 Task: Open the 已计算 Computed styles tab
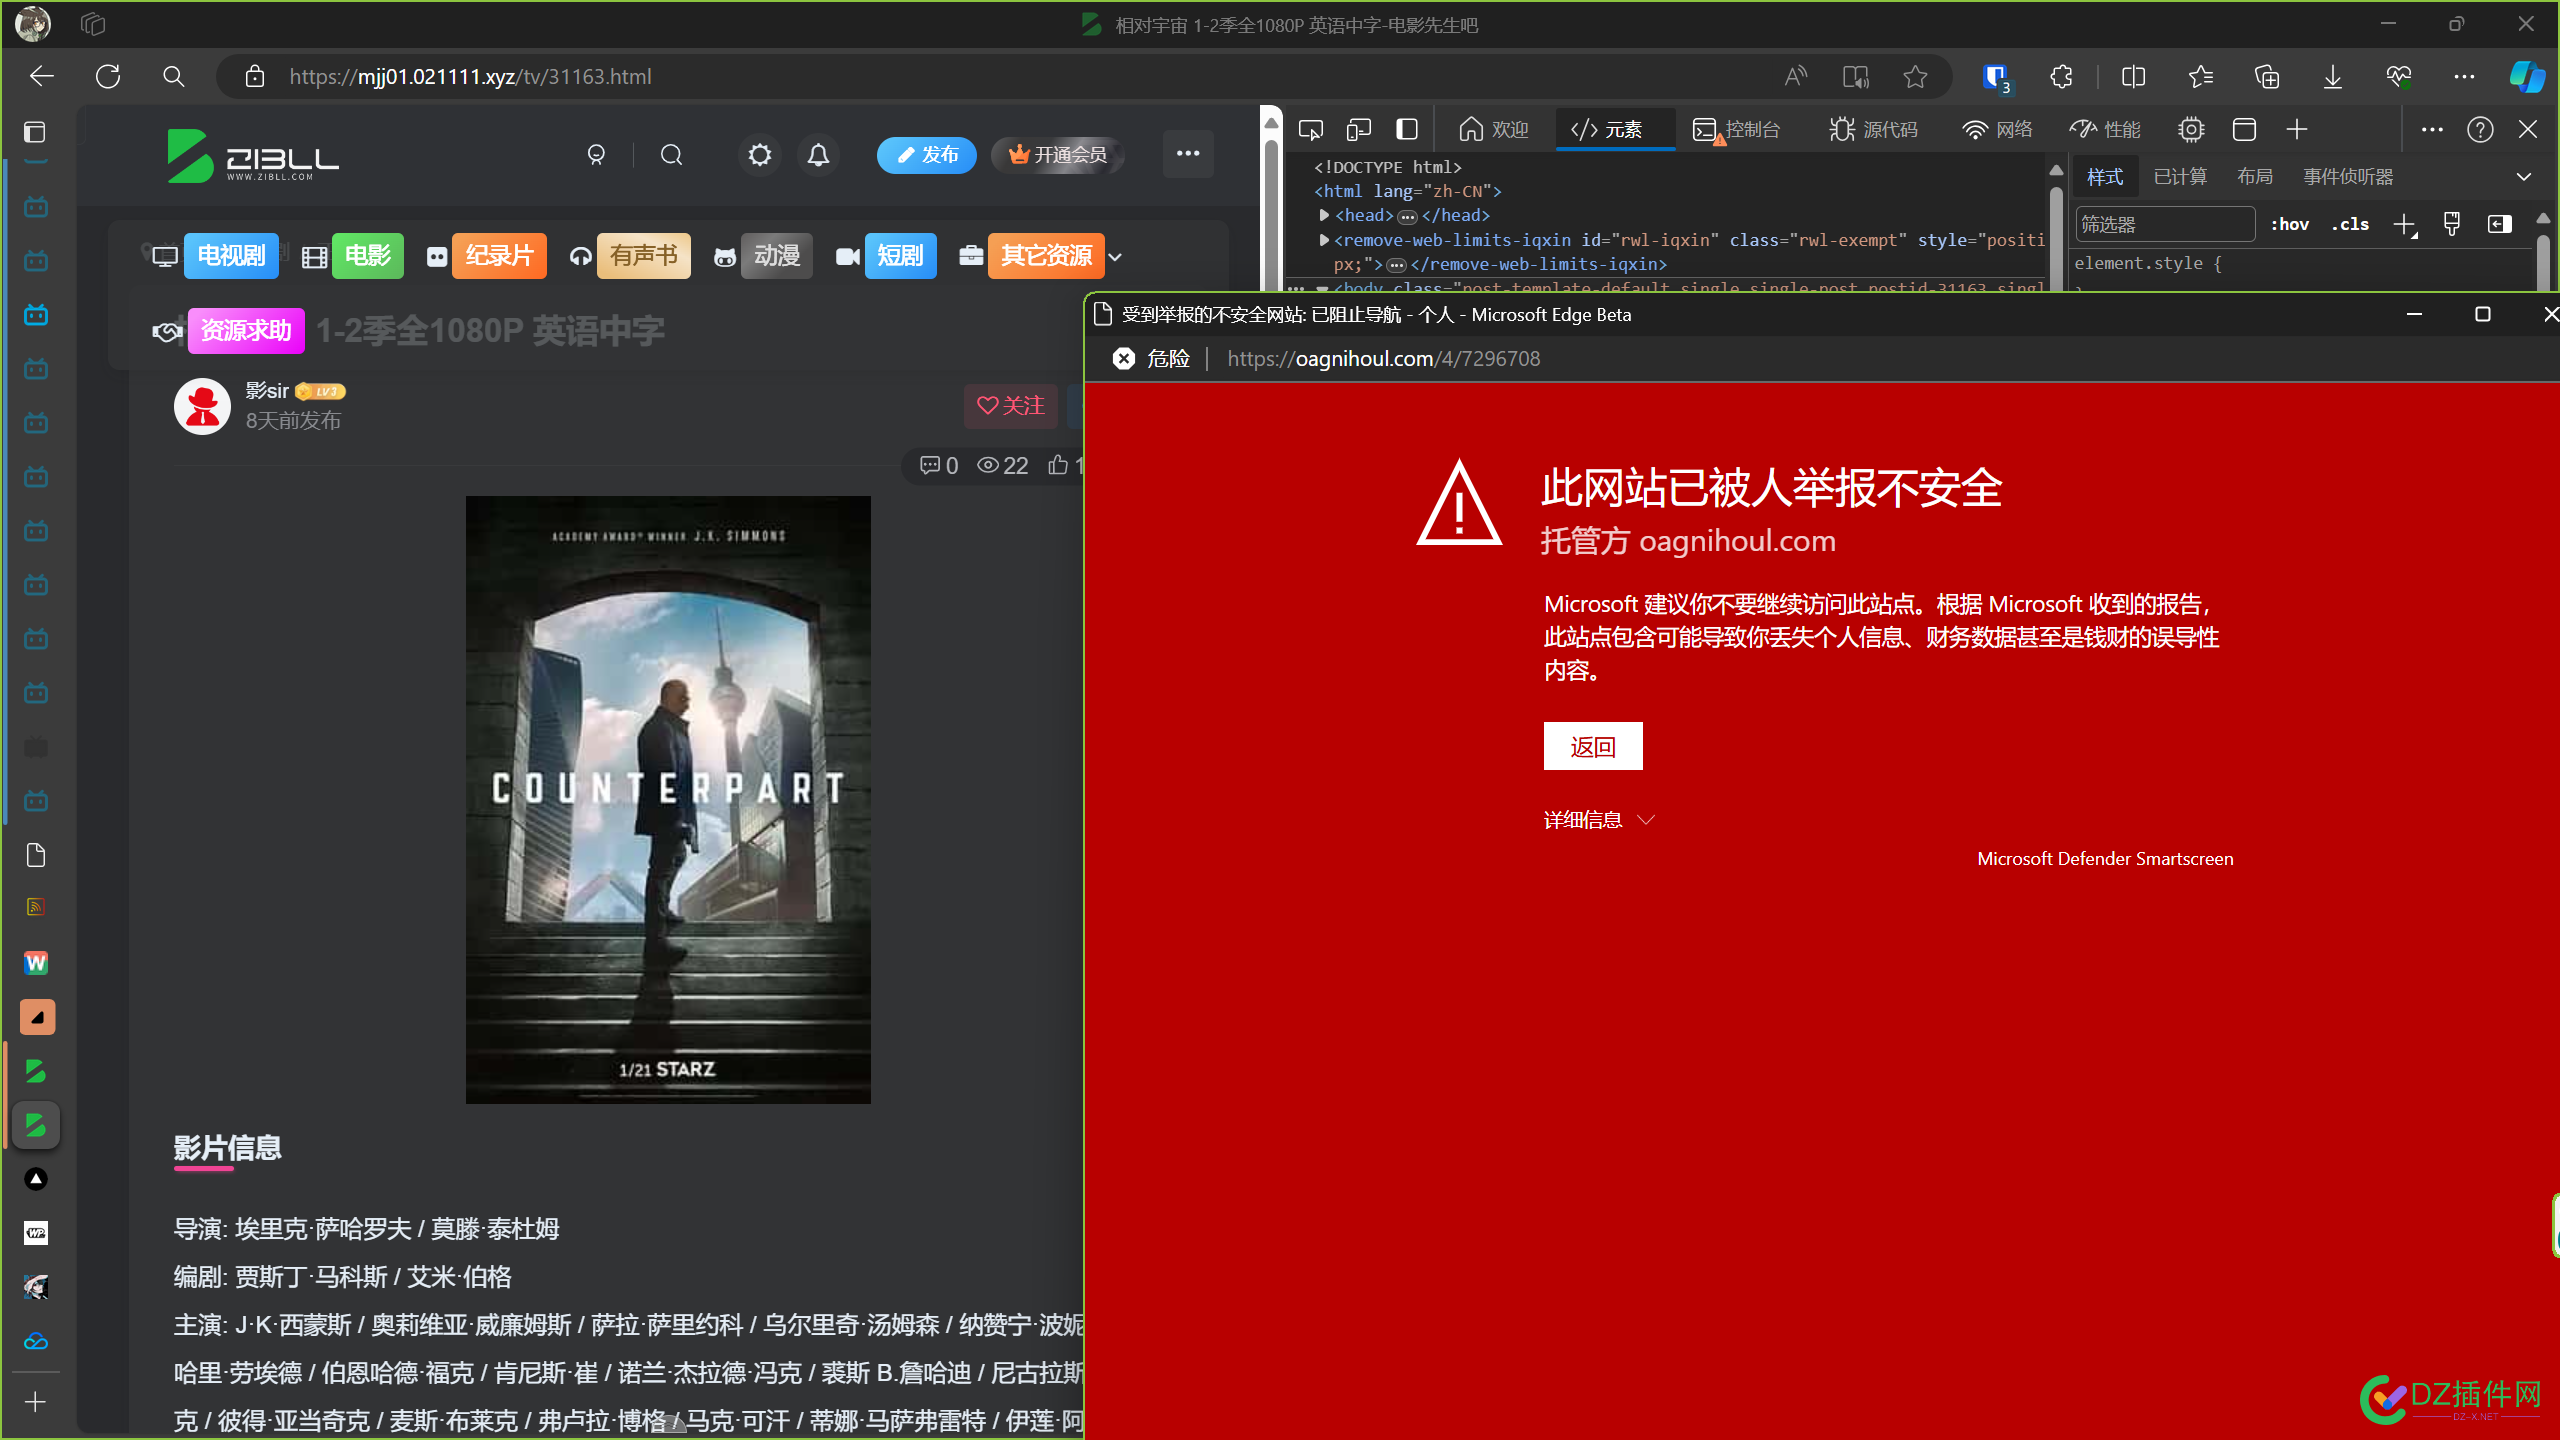2180,177
